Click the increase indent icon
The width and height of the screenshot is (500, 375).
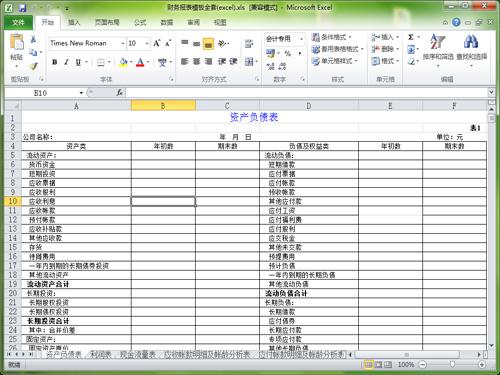point(233,62)
